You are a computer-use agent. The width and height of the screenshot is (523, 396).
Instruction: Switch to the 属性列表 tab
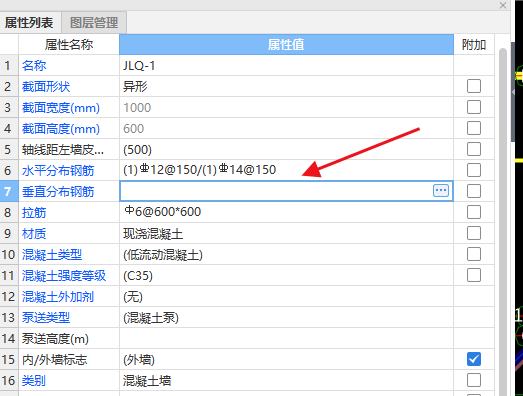click(x=29, y=23)
